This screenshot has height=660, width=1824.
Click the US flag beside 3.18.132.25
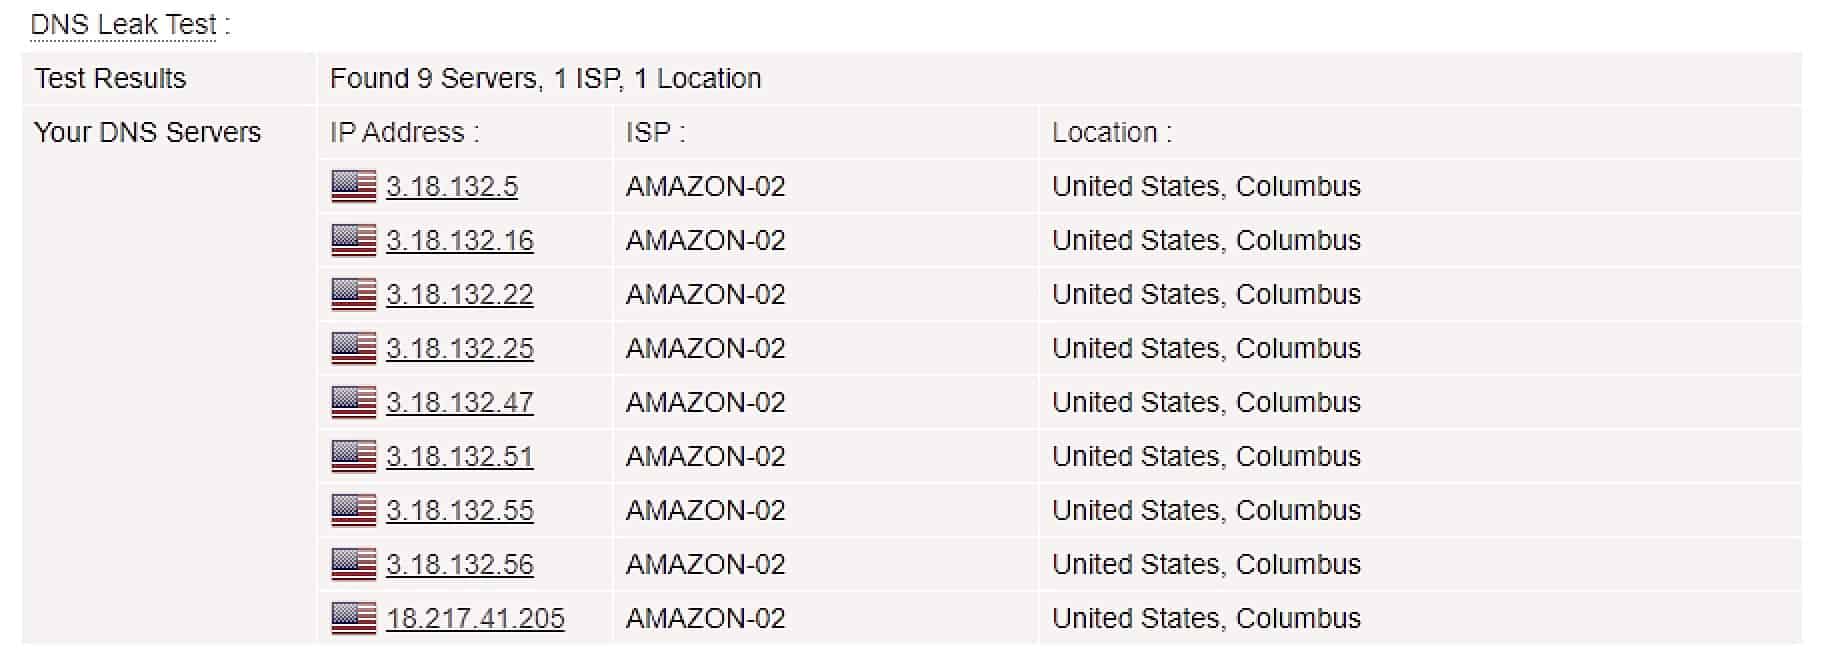354,348
